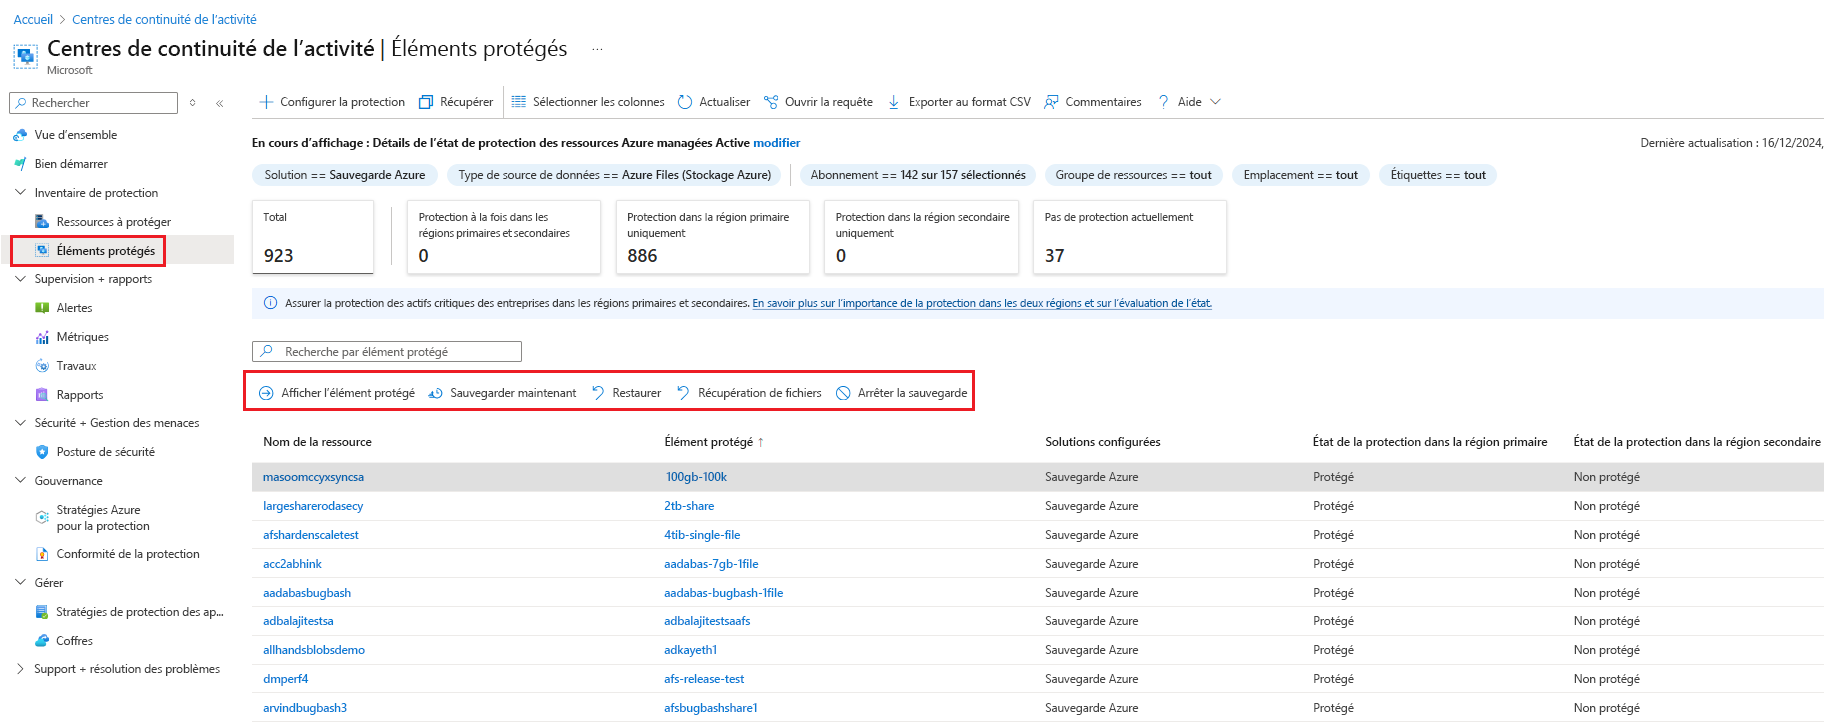Go to Accueil breadcrumb
This screenshot has height=722, width=1834.
[x=33, y=19]
